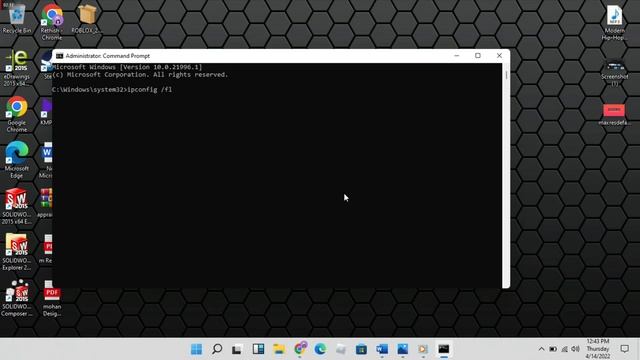Viewport: 640px width, 360px height.
Task: Open the red PDF file right of SOLIDWORKS Explorer
Action: coord(48,249)
